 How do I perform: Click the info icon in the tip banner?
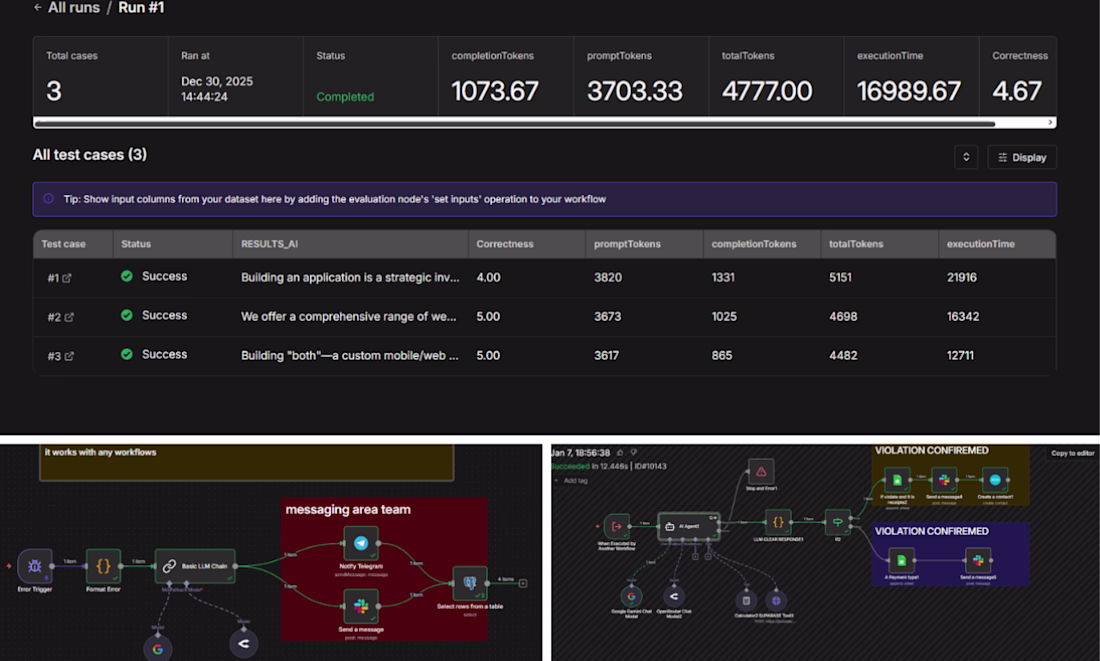coord(48,199)
